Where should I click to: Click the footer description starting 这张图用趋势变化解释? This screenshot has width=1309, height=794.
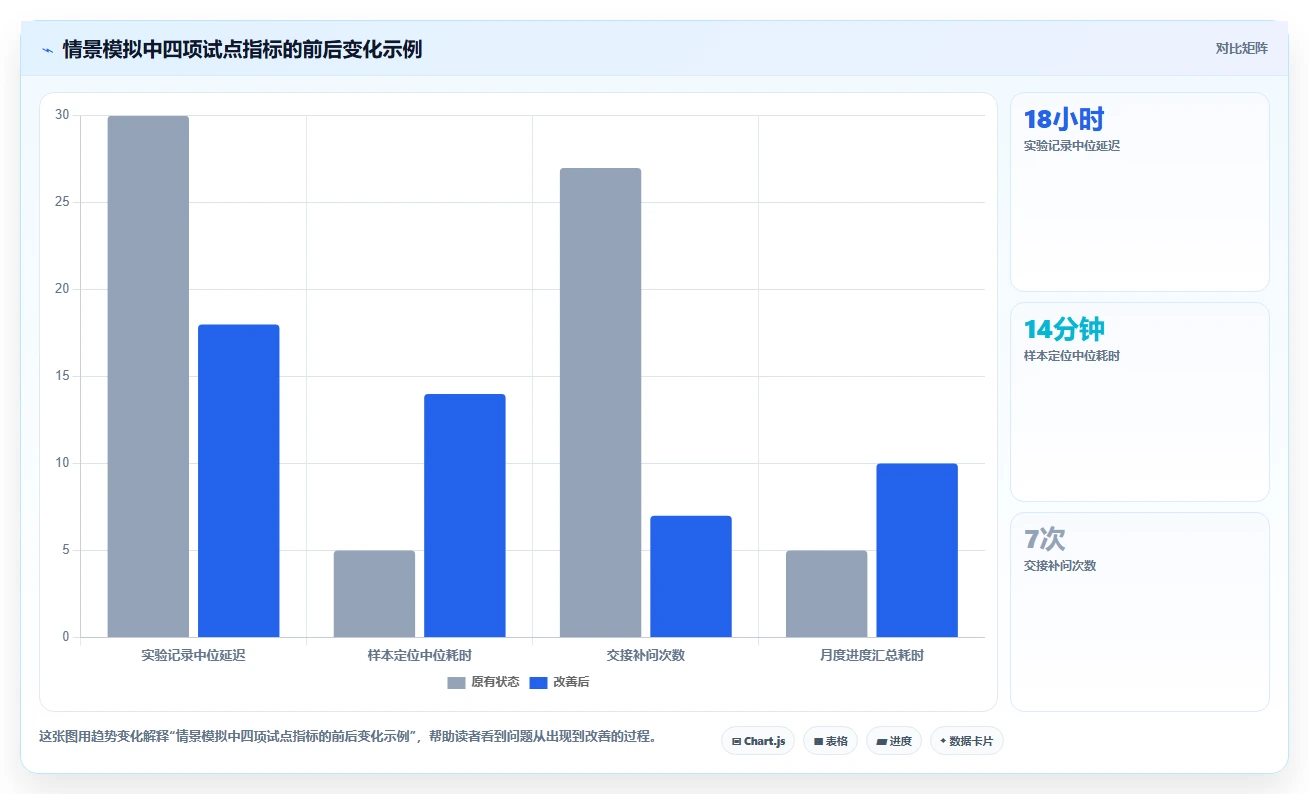point(348,737)
